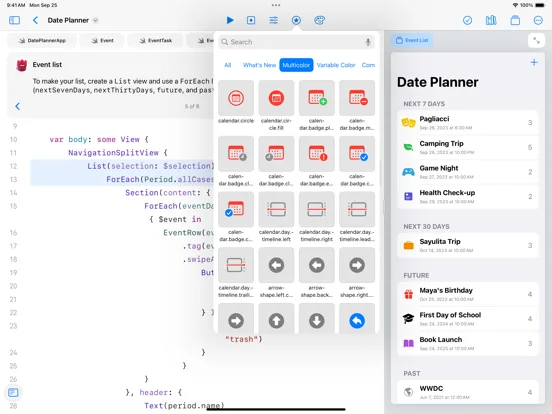Run the app with the play button

point(230,20)
